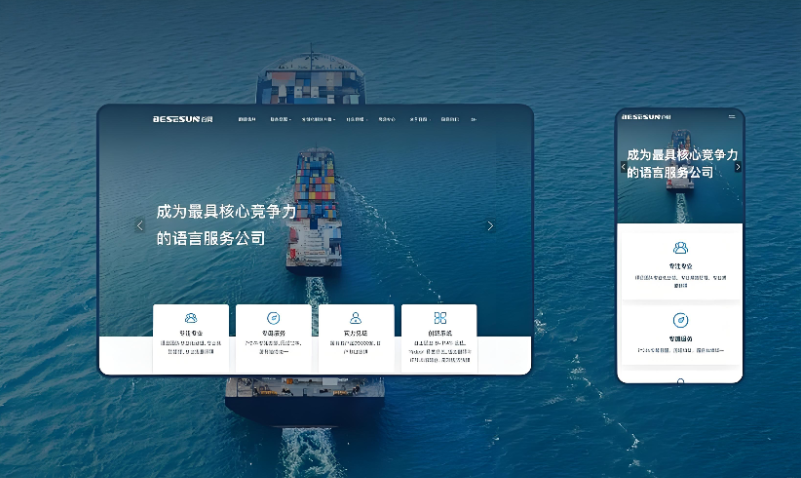Go to next slide on desktop banner

[x=490, y=226]
